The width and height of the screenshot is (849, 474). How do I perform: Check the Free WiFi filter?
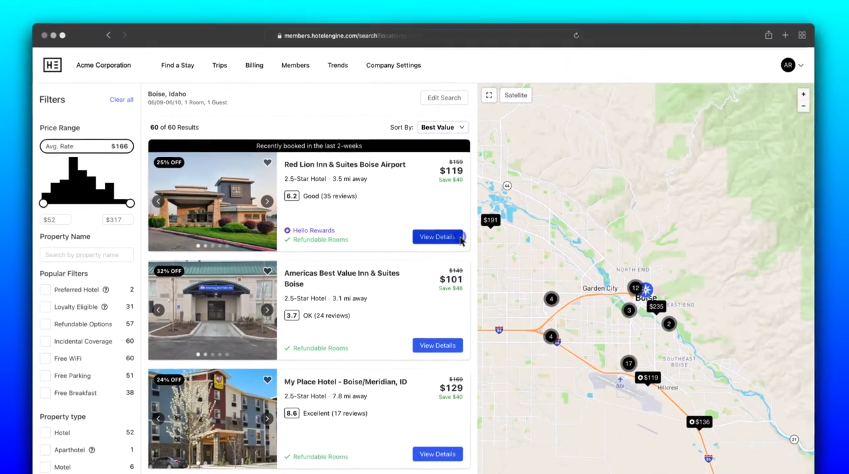coord(45,359)
